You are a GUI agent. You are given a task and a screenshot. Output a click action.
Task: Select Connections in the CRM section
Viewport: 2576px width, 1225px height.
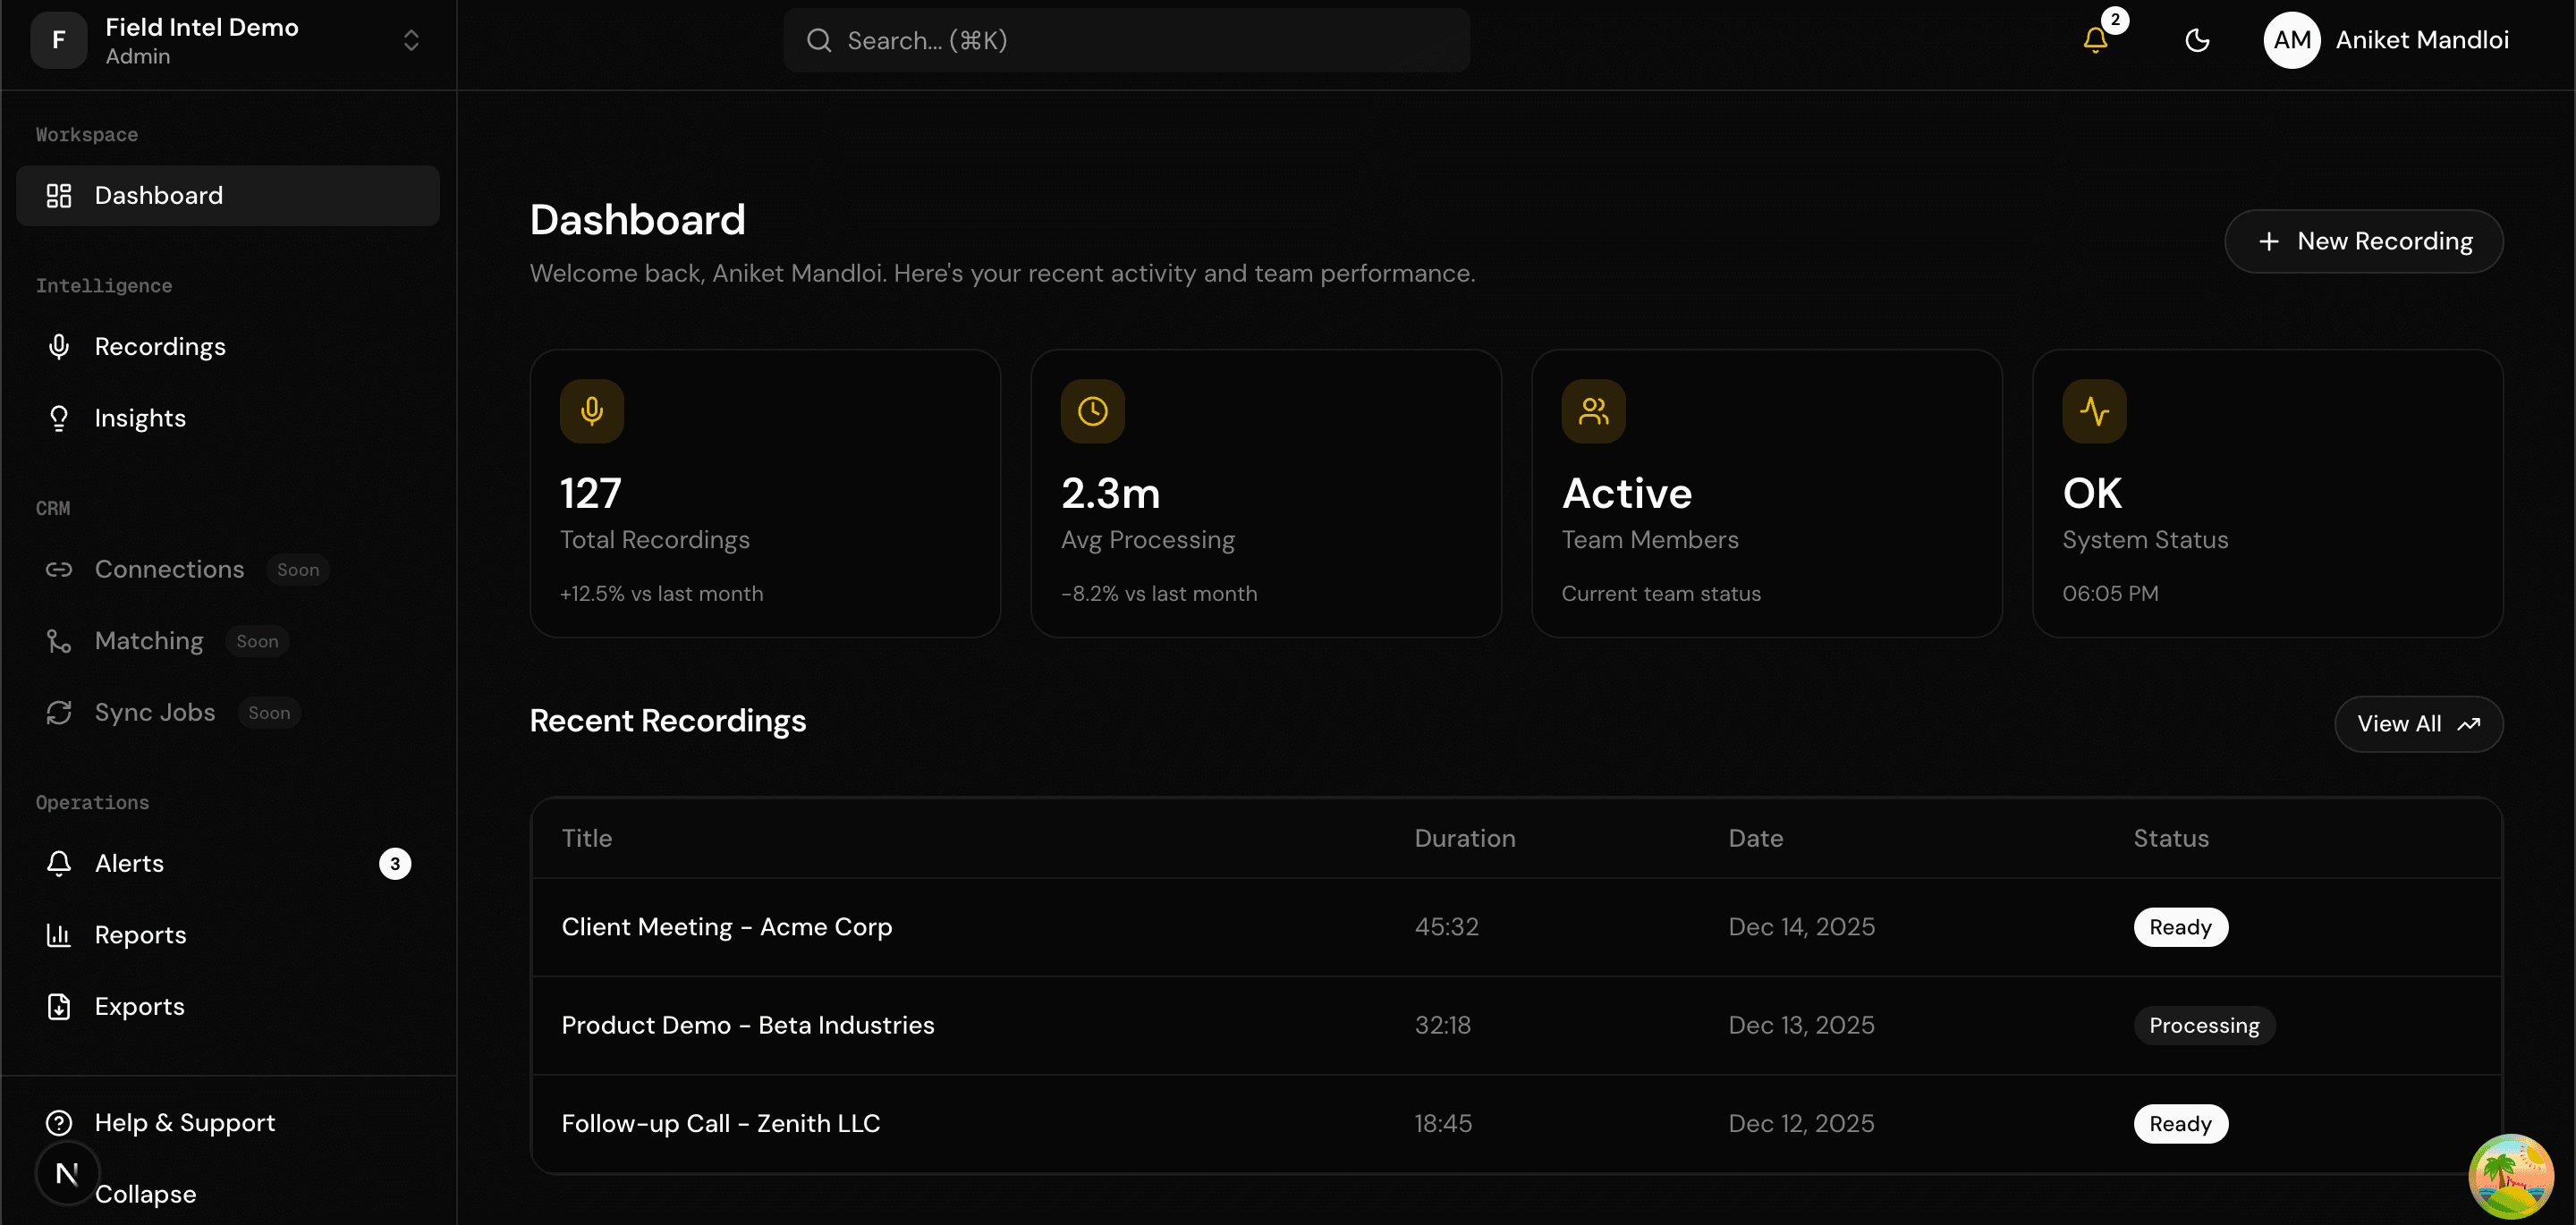click(x=228, y=569)
